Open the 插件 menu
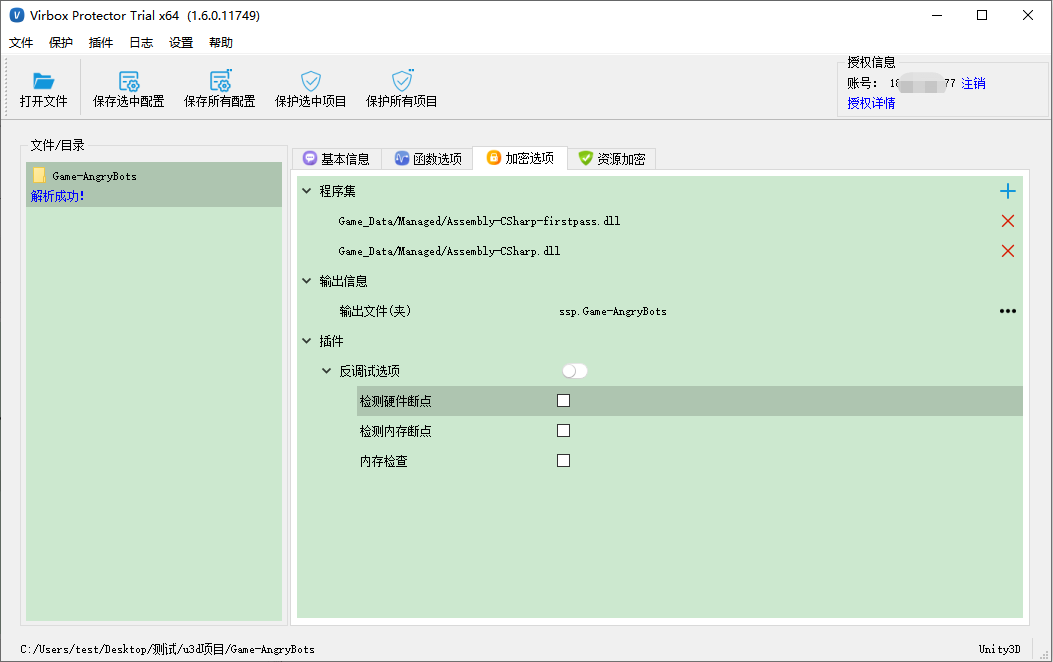The image size is (1053, 662). 101,43
